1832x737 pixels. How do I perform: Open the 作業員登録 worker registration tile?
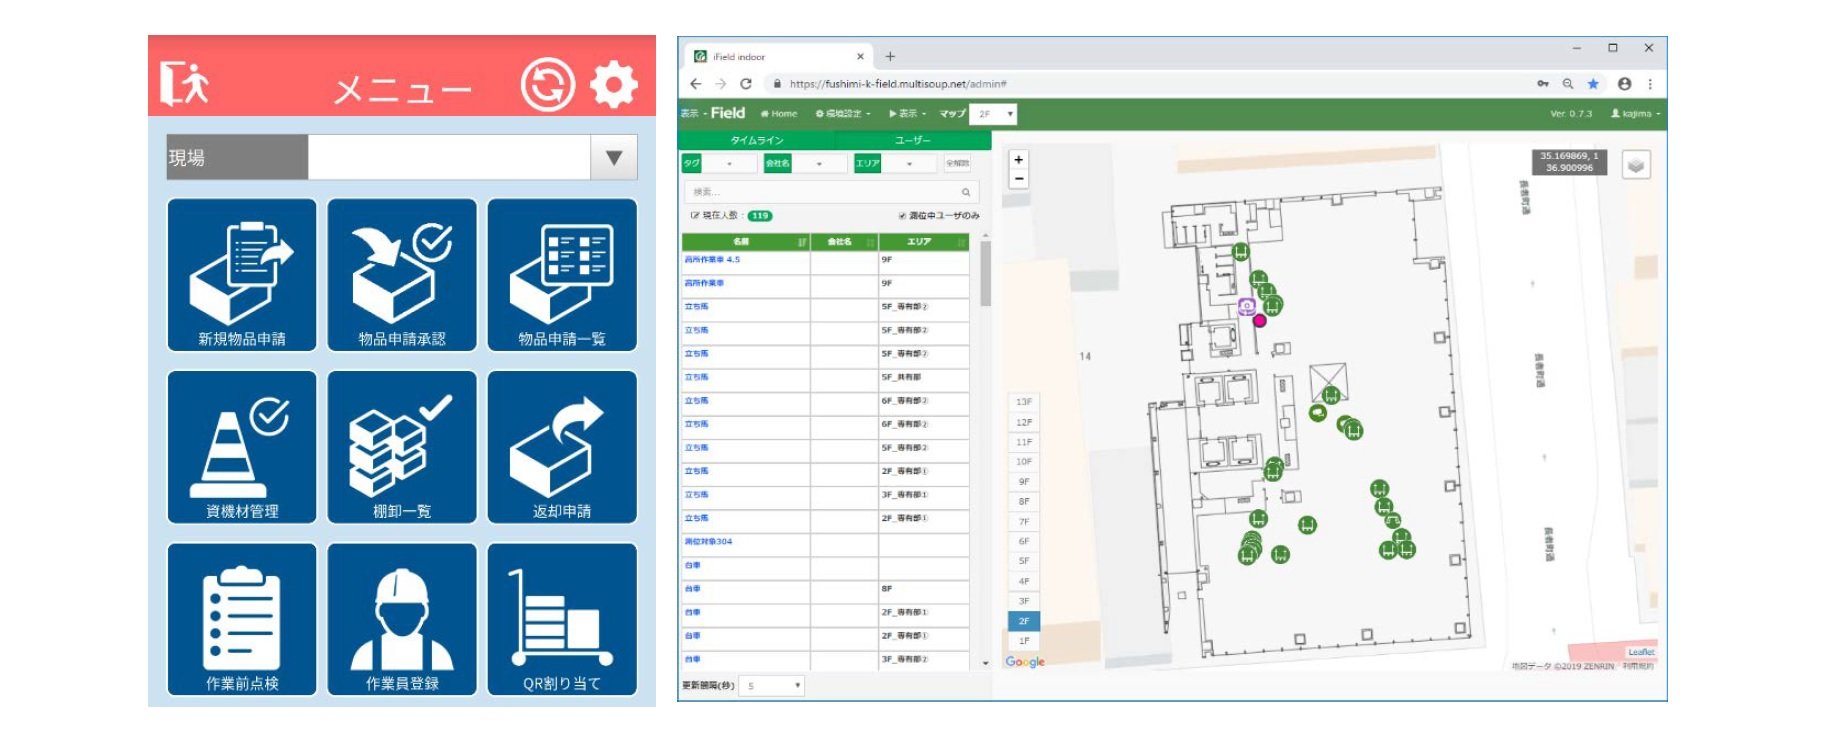click(x=402, y=619)
